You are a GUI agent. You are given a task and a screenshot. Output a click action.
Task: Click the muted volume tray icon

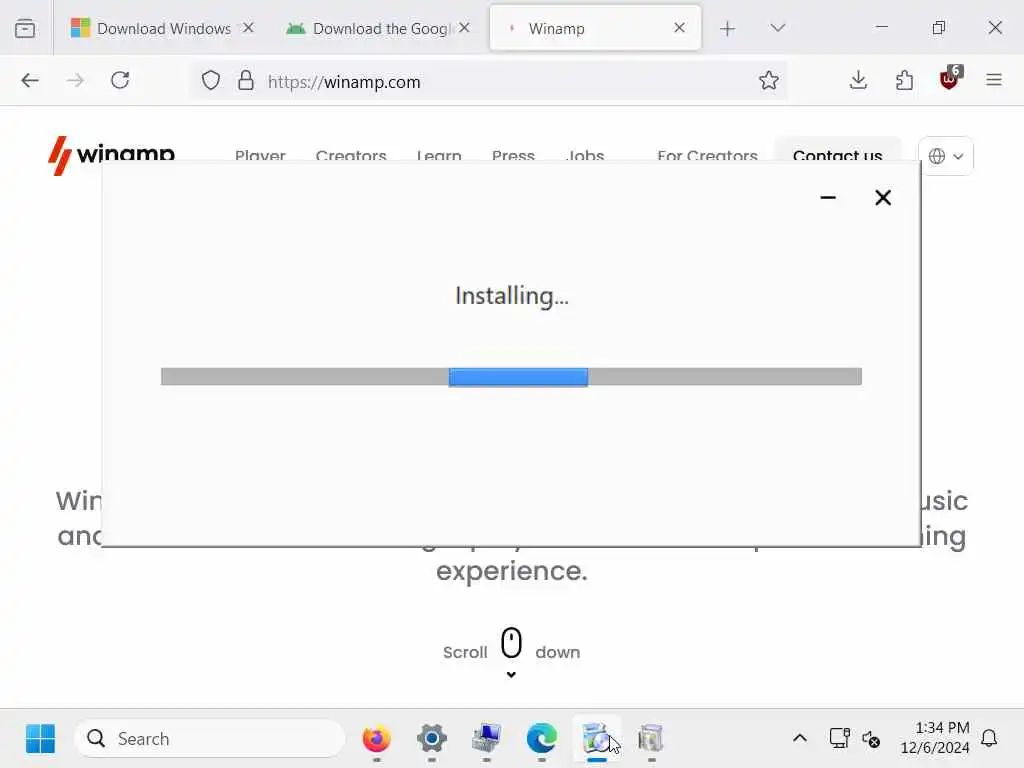click(x=871, y=739)
